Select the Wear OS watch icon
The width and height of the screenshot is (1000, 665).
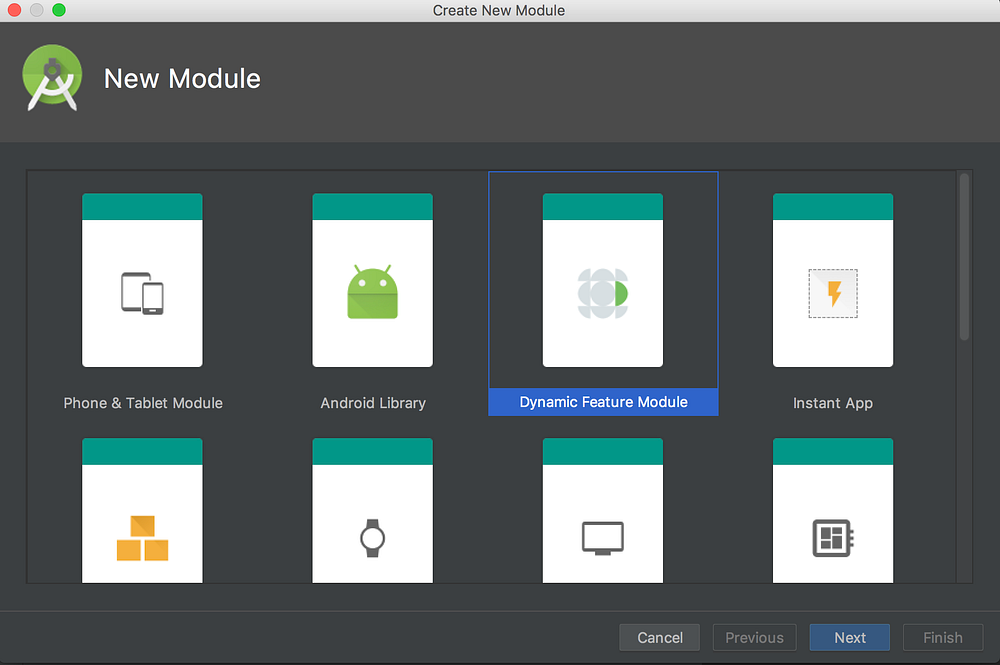coord(372,537)
